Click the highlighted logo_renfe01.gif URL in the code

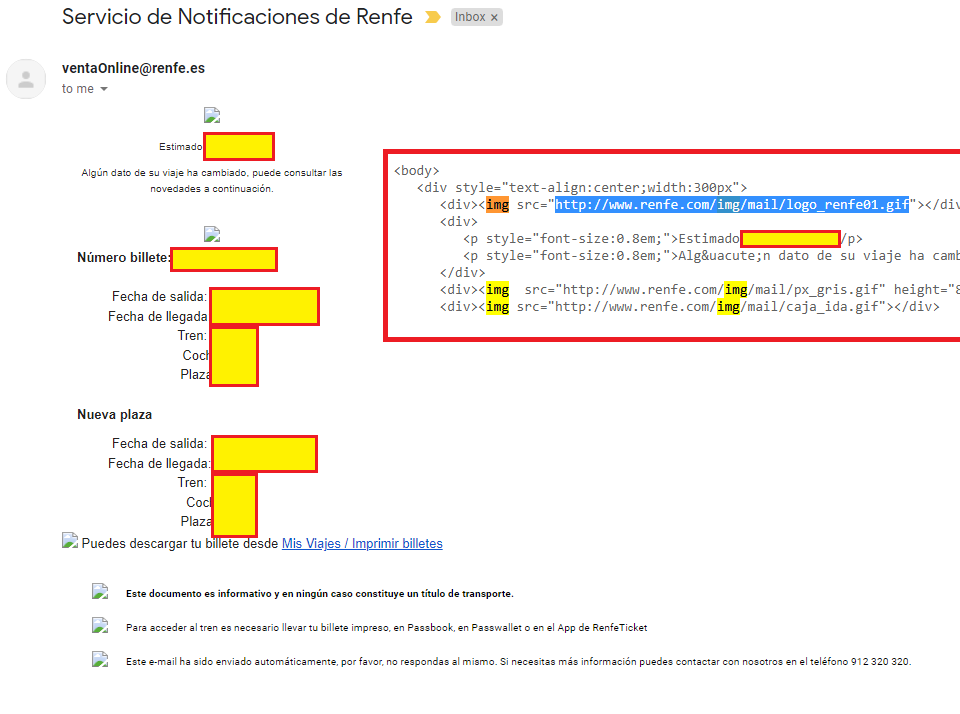(732, 205)
